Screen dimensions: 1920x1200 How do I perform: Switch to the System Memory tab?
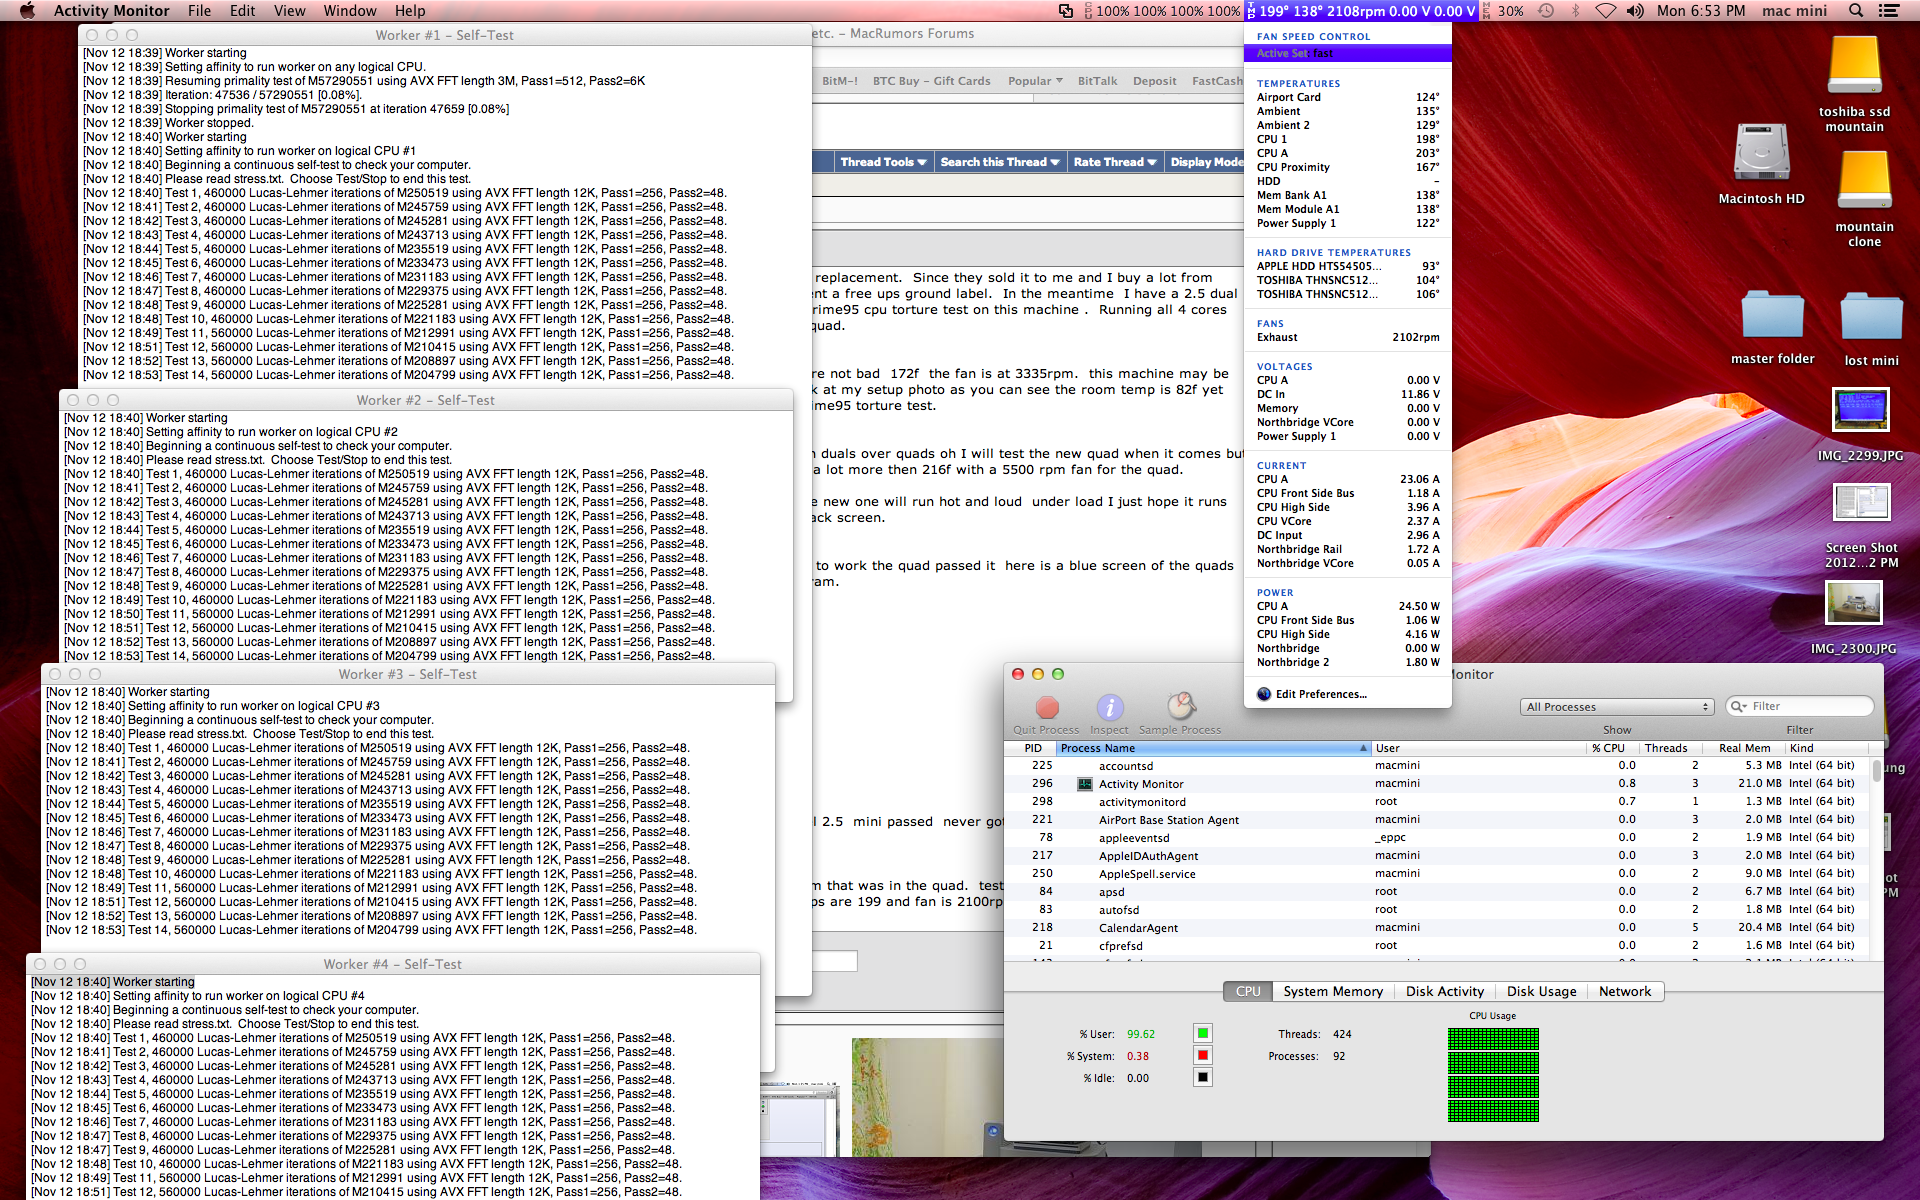point(1333,991)
